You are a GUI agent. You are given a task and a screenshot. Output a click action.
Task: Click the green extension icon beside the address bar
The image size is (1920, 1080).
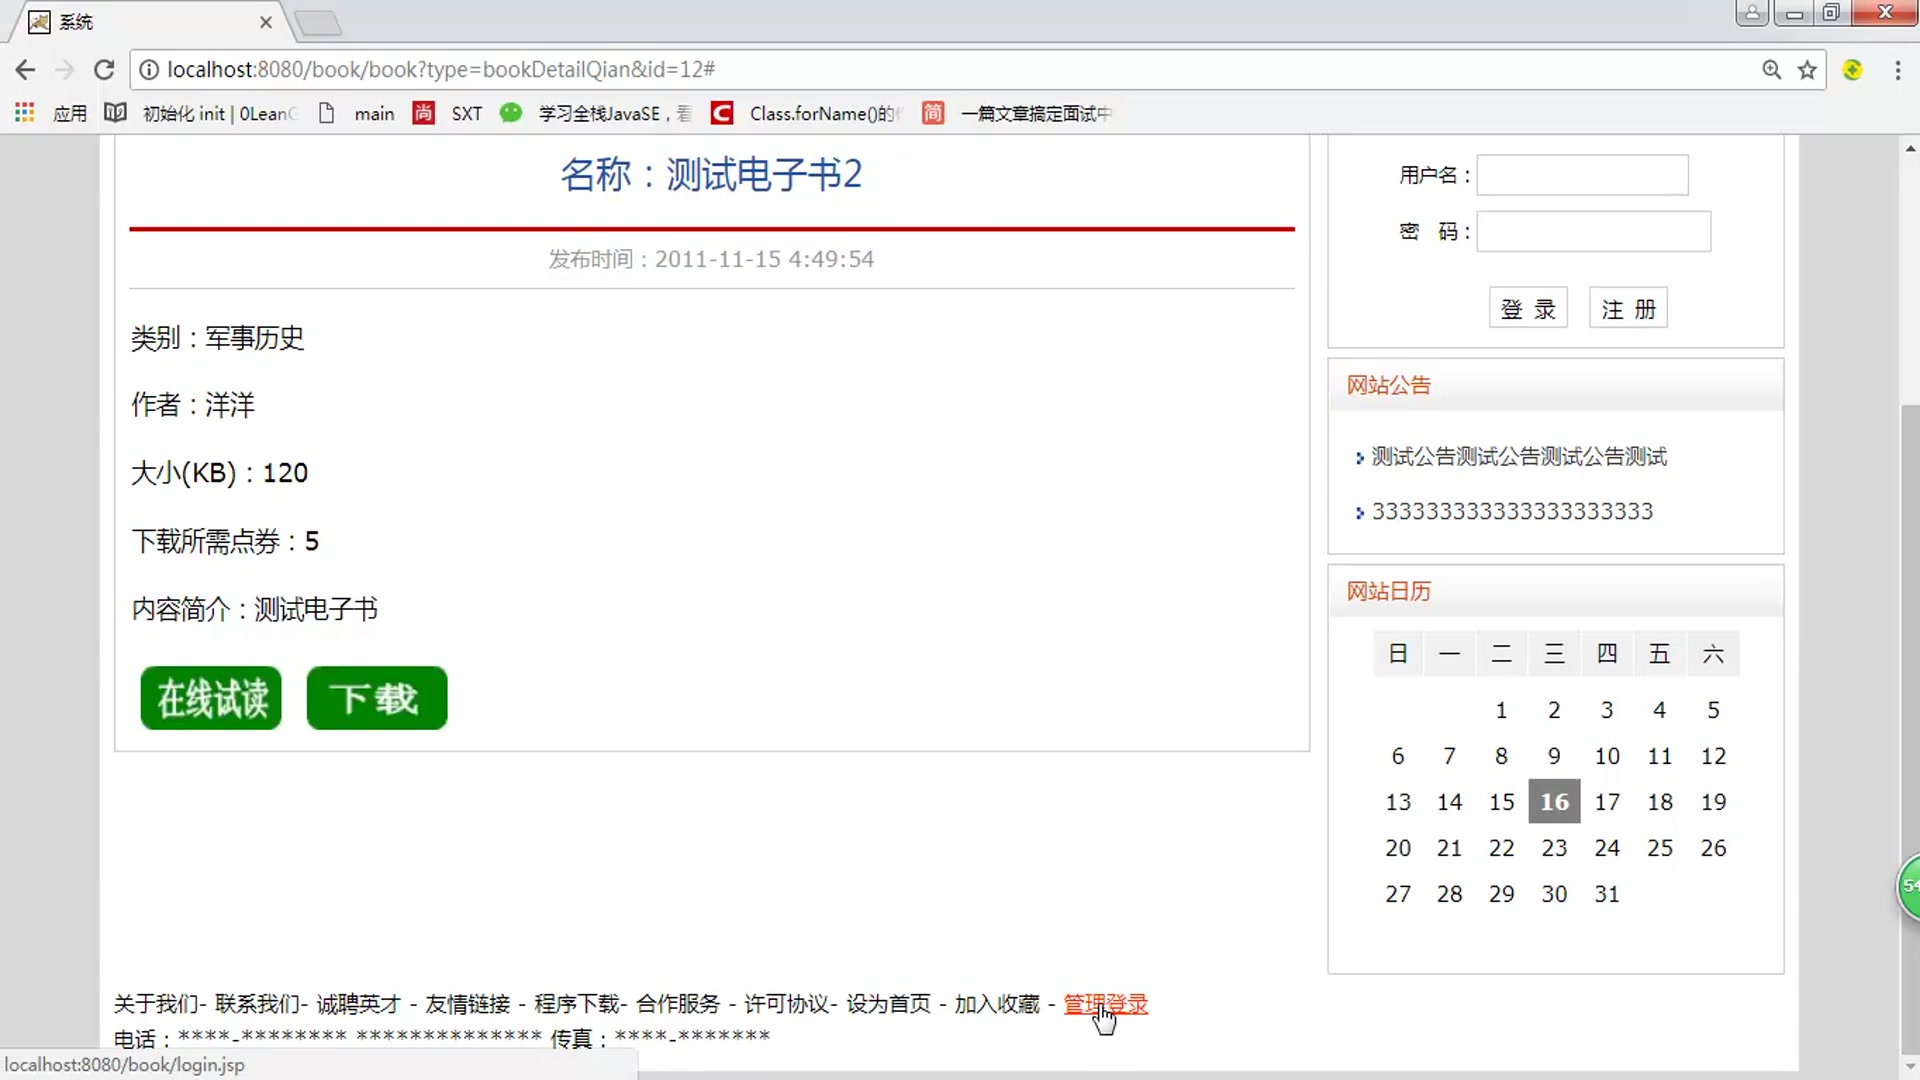point(1853,69)
